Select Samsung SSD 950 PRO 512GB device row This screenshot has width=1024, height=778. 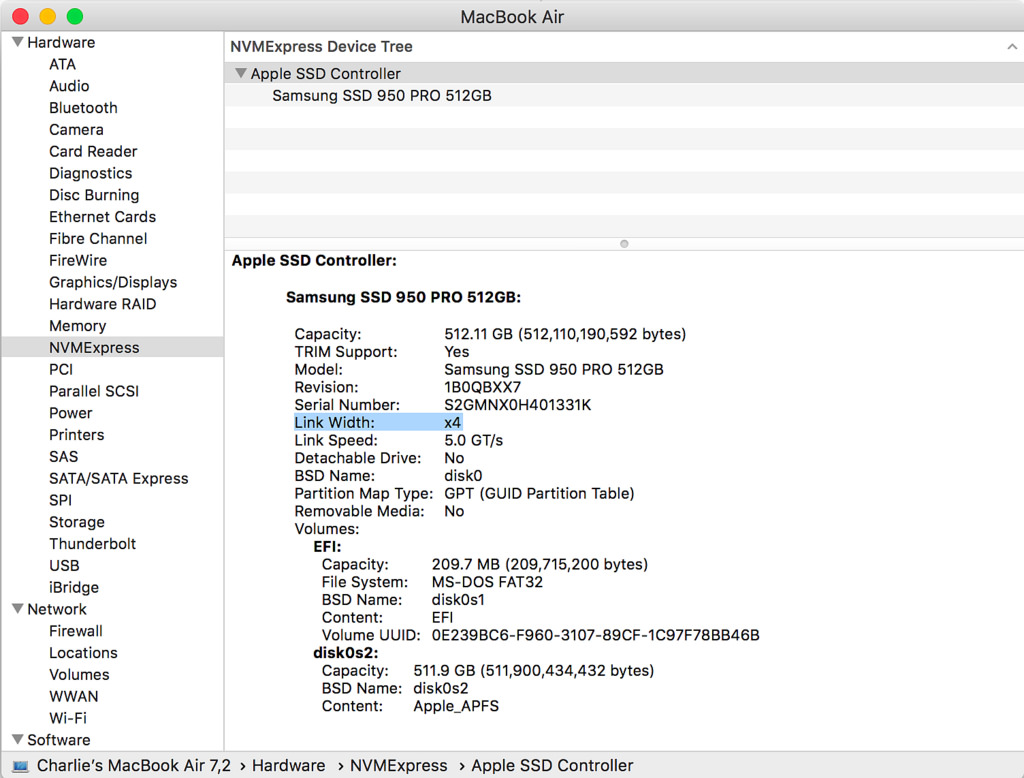point(624,95)
